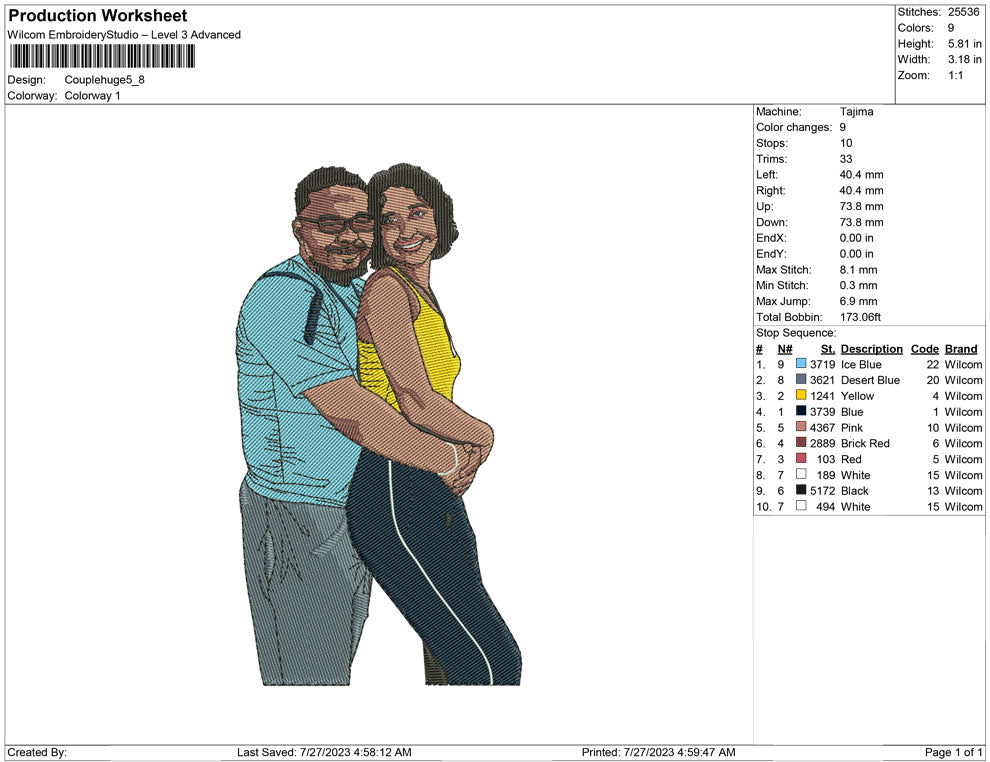Screen dimensions: 990x762
Task: Click the Ice Blue color swatch
Action: (801, 364)
